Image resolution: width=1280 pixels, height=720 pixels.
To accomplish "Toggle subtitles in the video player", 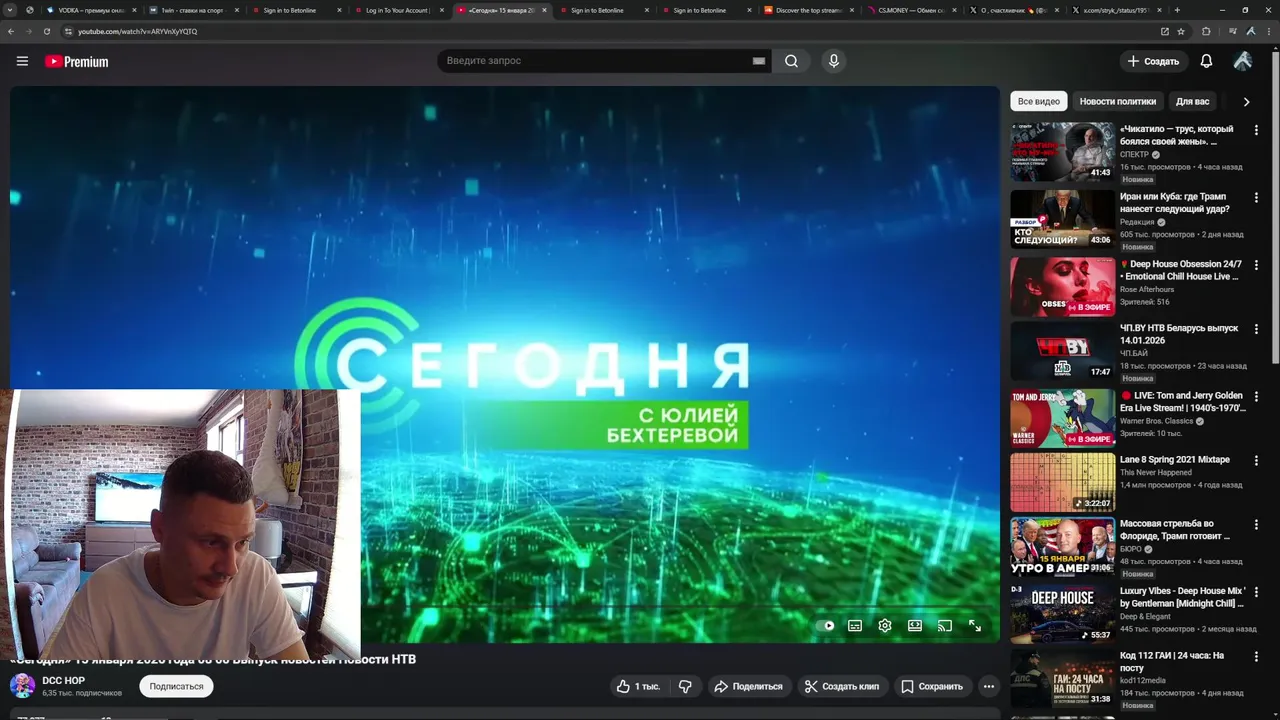I will tap(855, 626).
